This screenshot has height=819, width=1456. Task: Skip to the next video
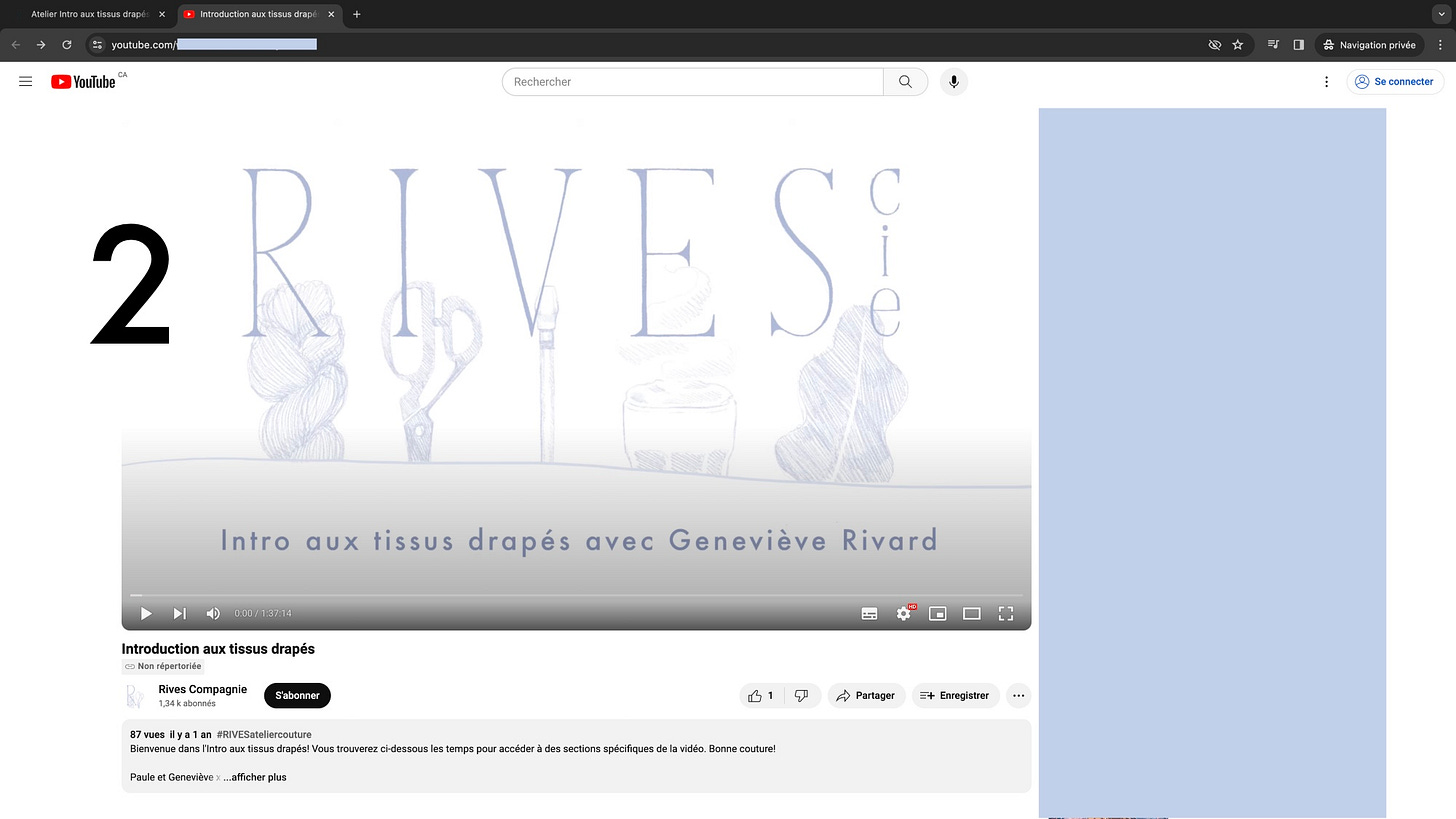[x=179, y=613]
